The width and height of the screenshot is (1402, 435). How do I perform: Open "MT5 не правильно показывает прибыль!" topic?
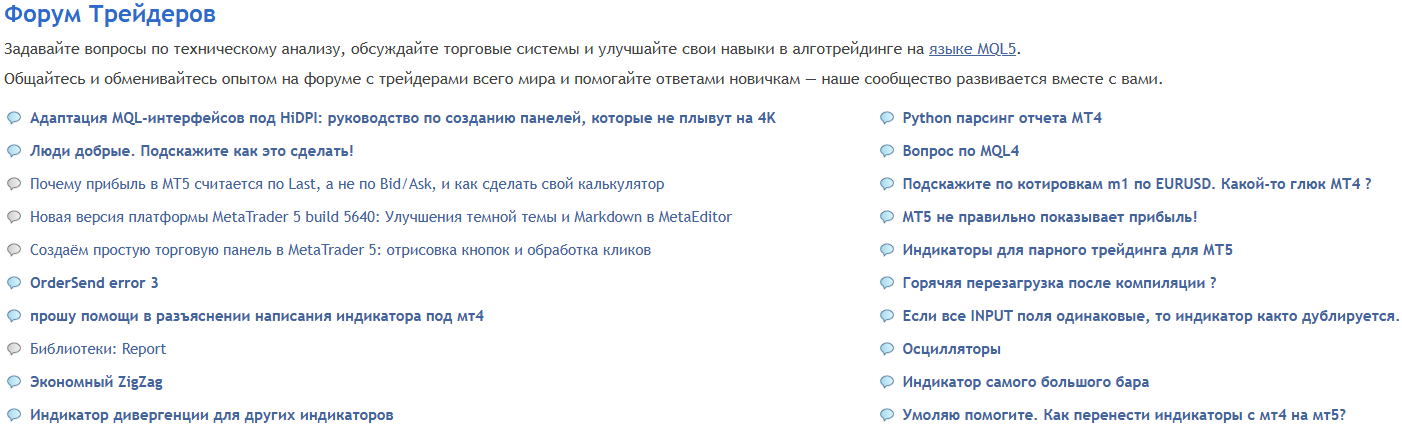pos(1049,217)
